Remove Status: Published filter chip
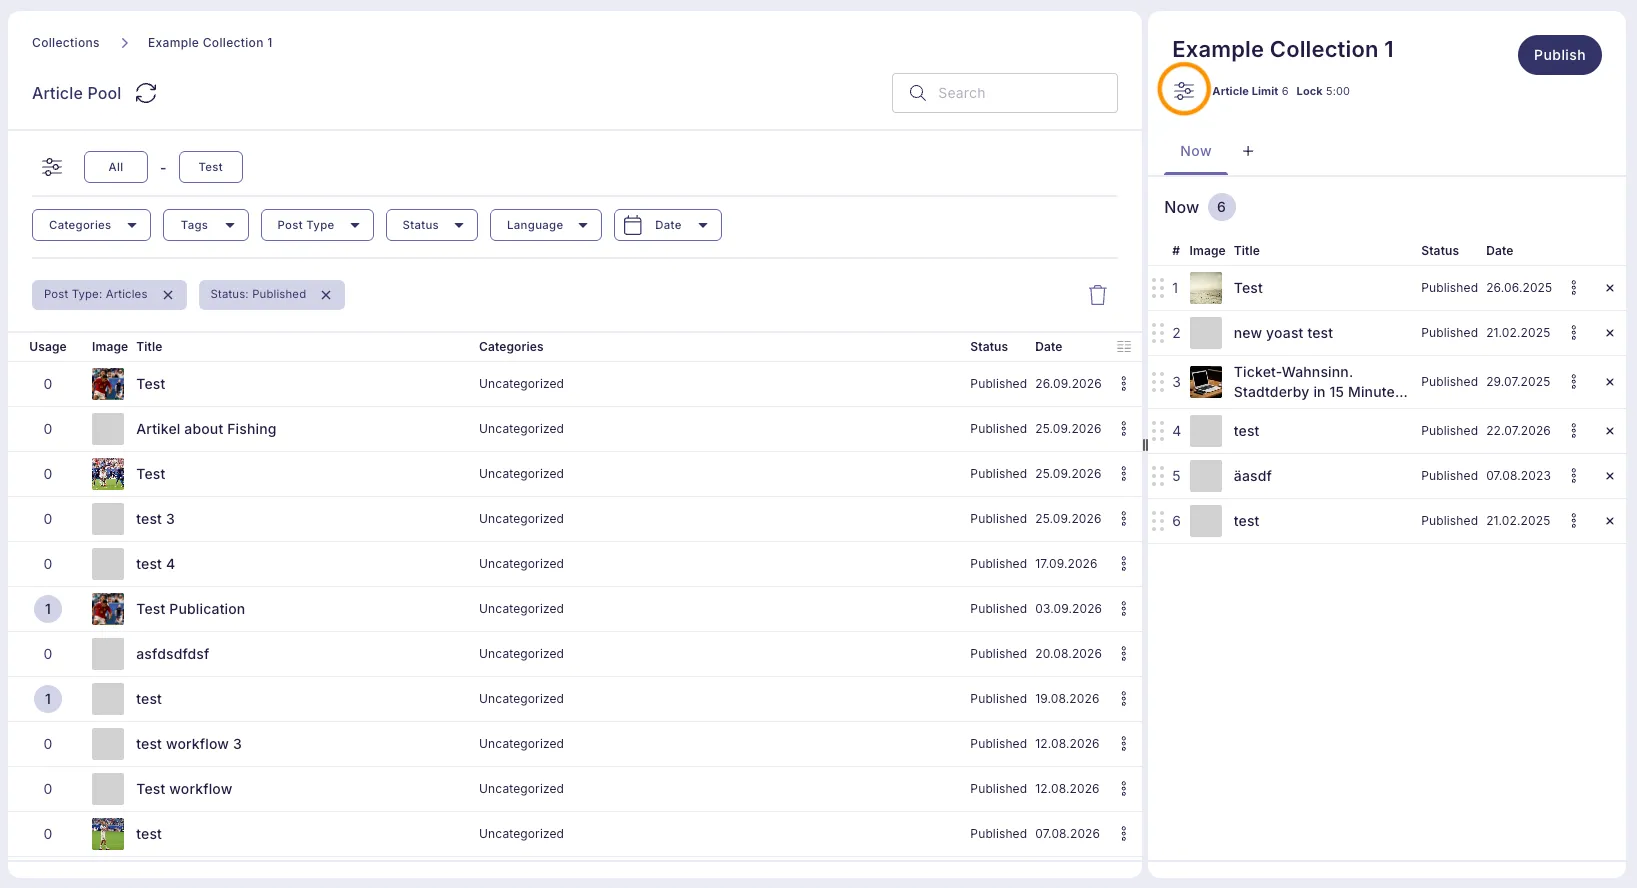 326,295
